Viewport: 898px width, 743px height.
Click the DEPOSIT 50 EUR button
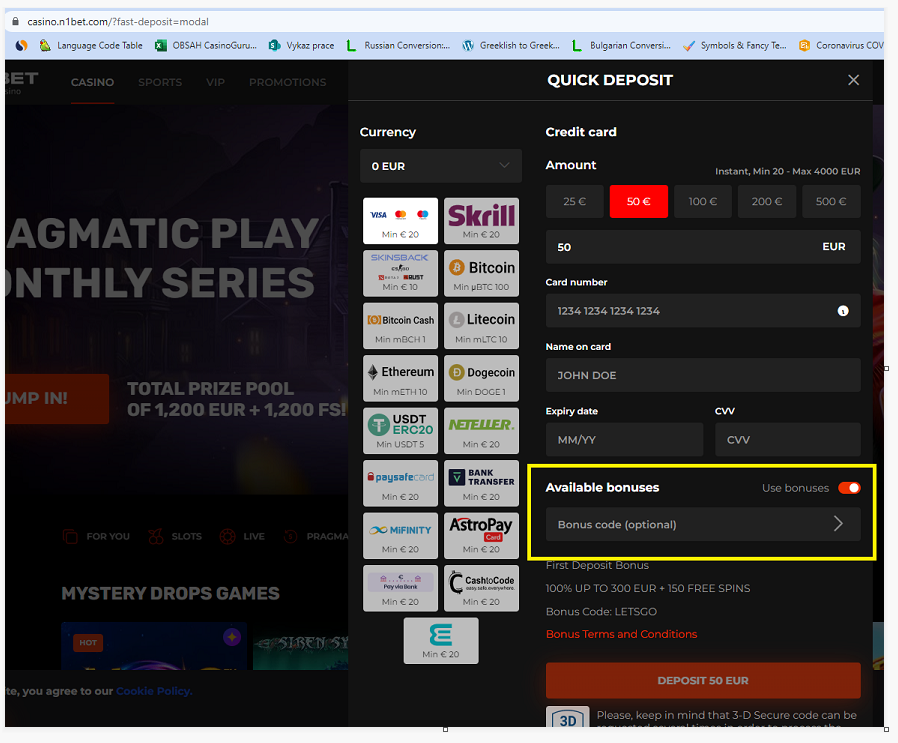702,680
